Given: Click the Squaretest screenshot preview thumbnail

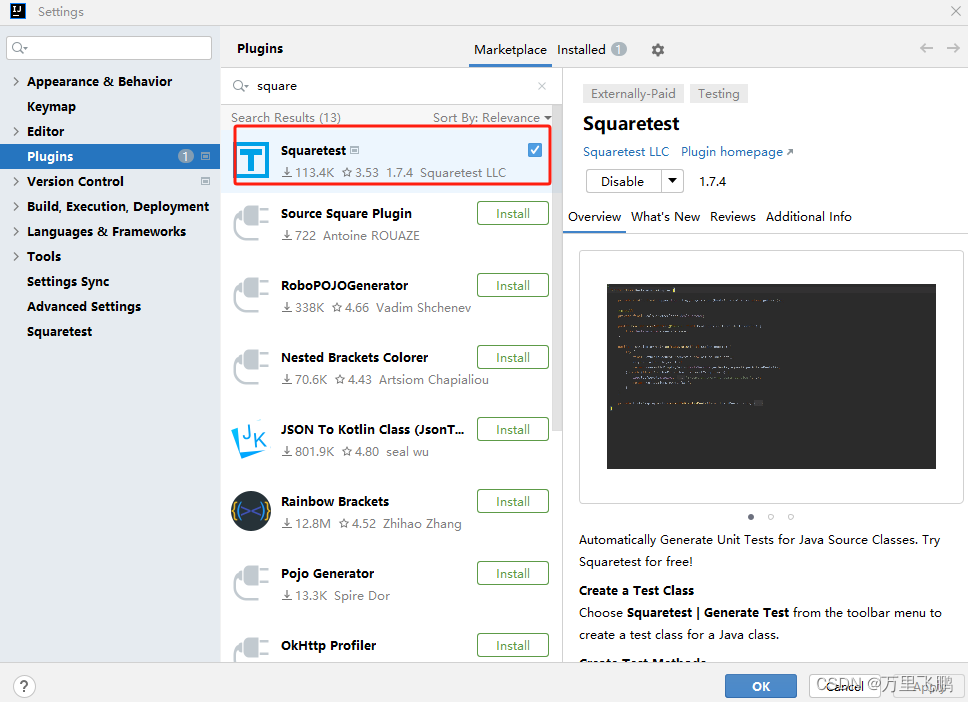Looking at the screenshot, I should point(771,376).
